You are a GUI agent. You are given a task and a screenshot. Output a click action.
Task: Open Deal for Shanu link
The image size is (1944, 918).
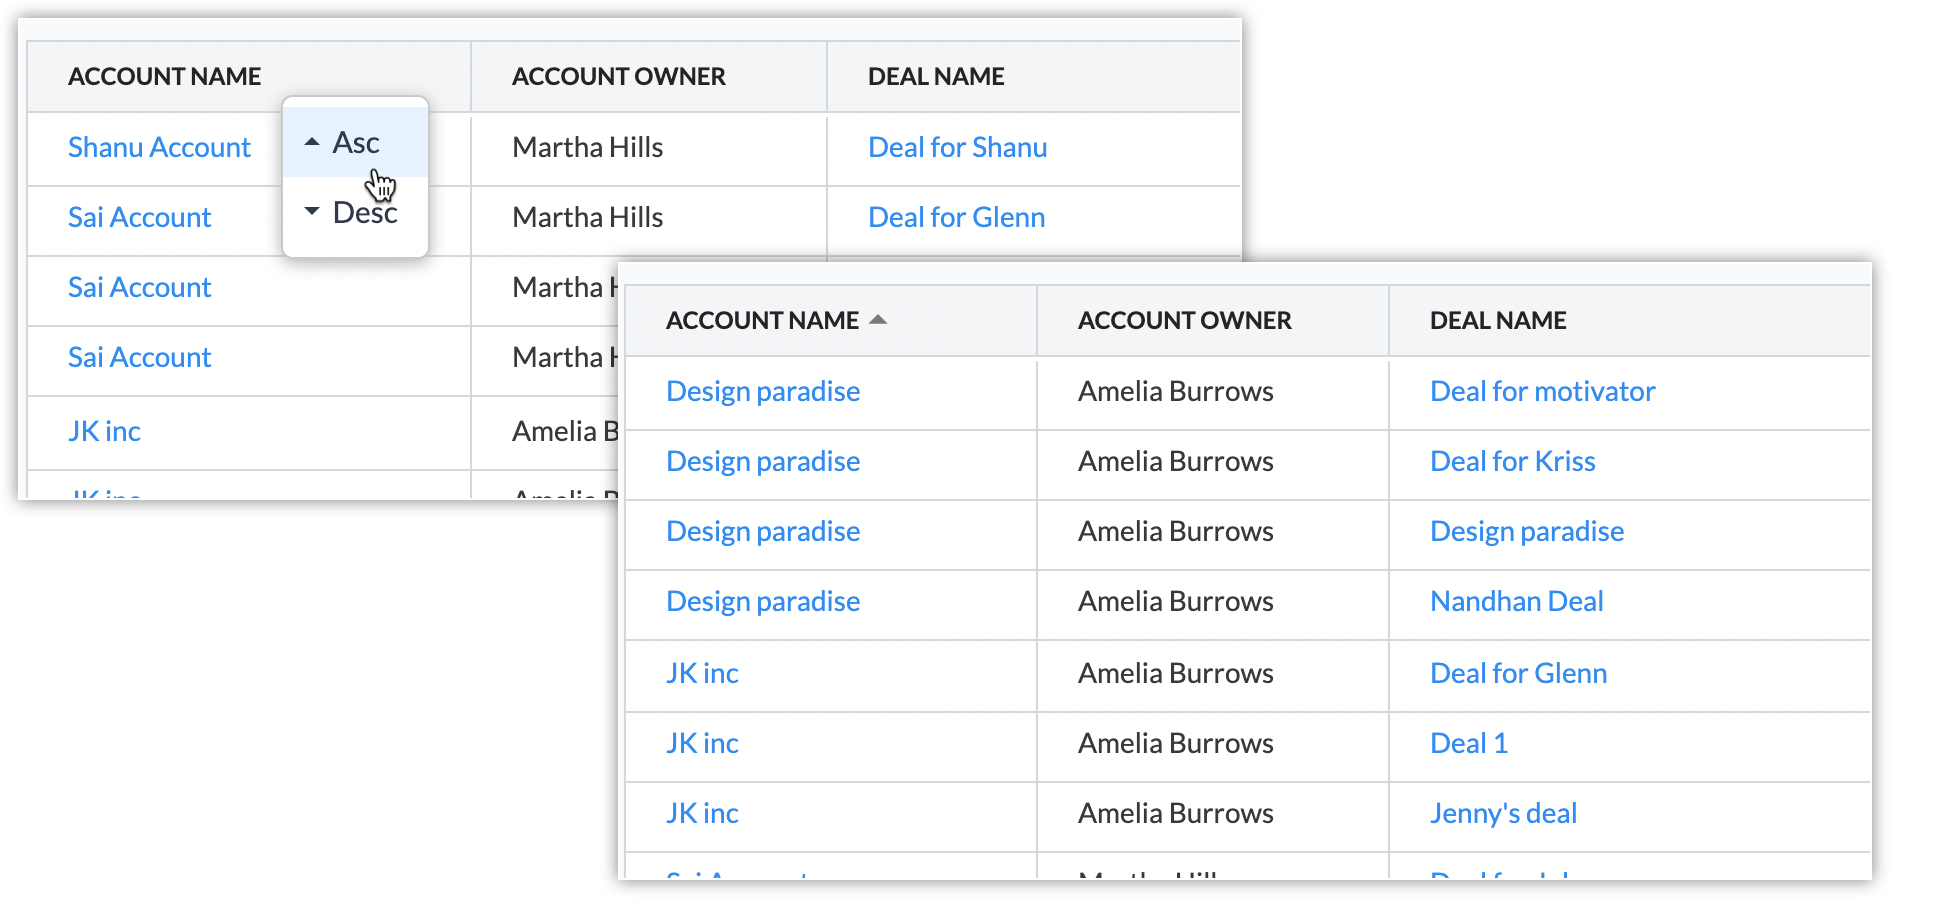[x=957, y=148]
